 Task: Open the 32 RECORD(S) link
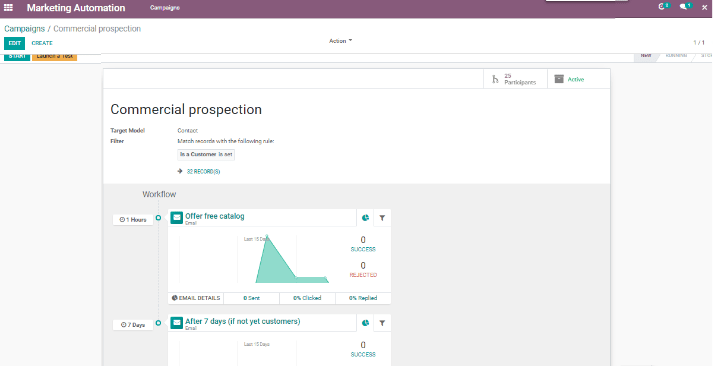pos(204,171)
